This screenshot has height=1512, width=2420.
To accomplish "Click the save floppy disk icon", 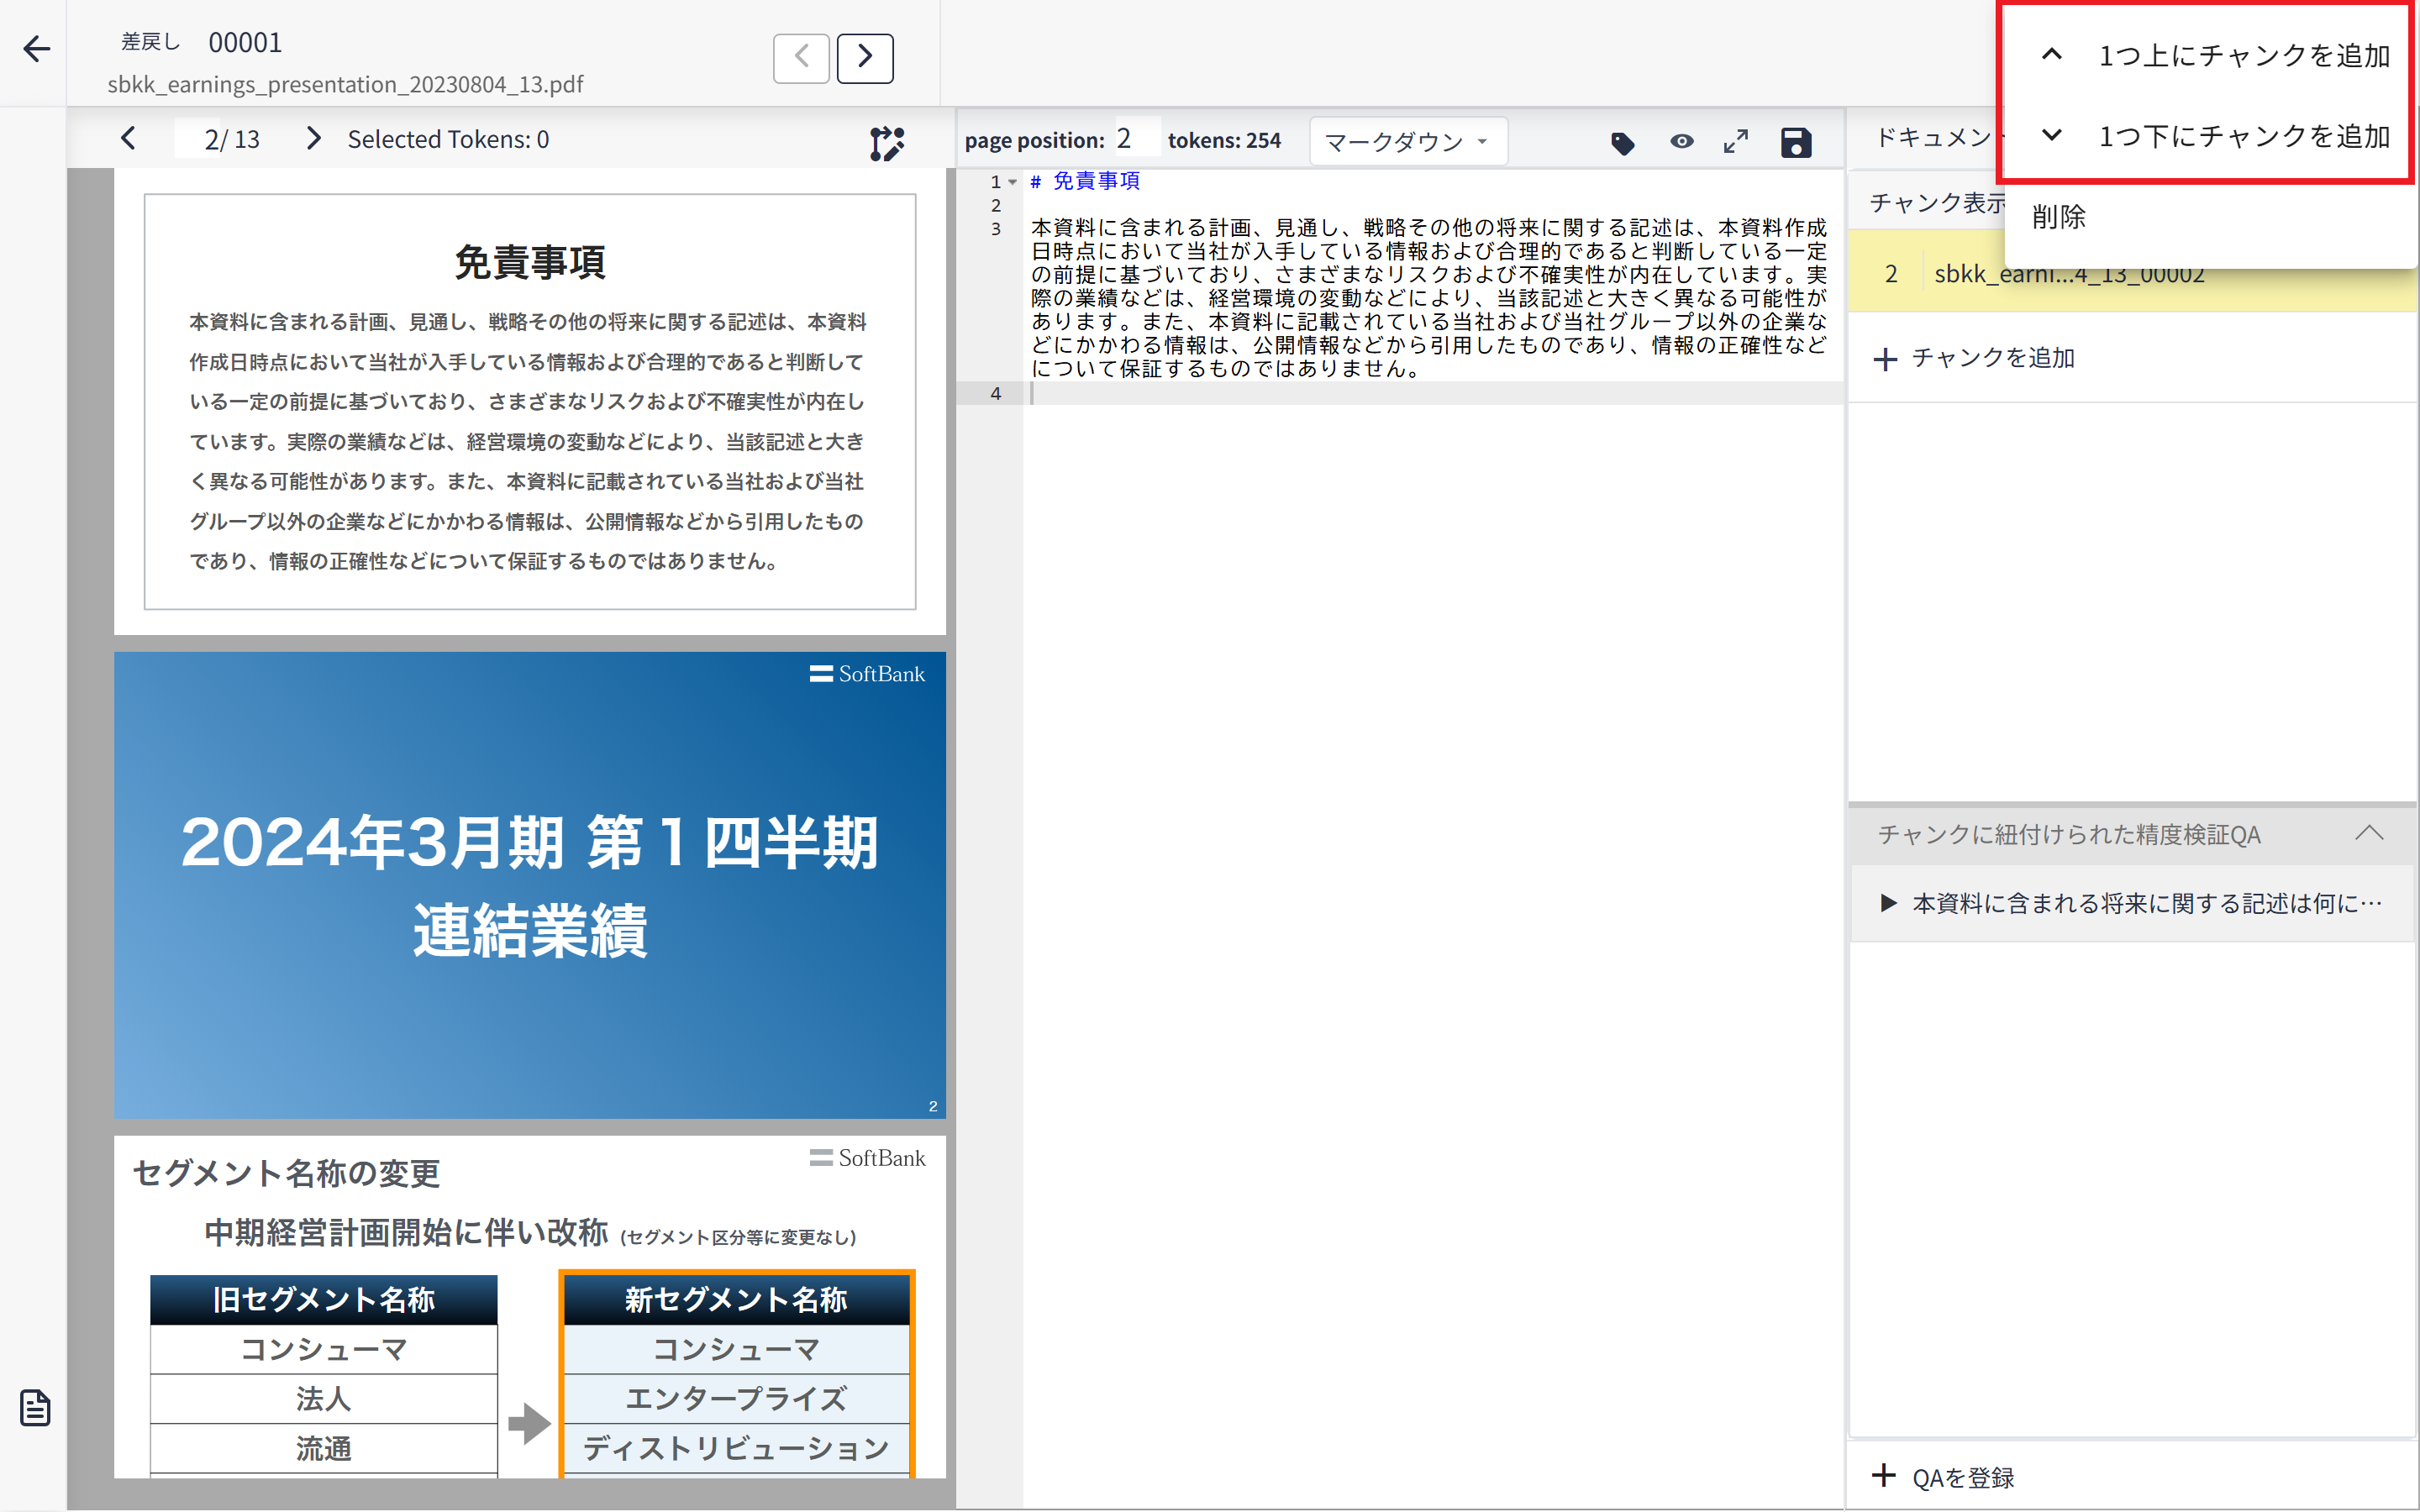I will click(x=1796, y=143).
